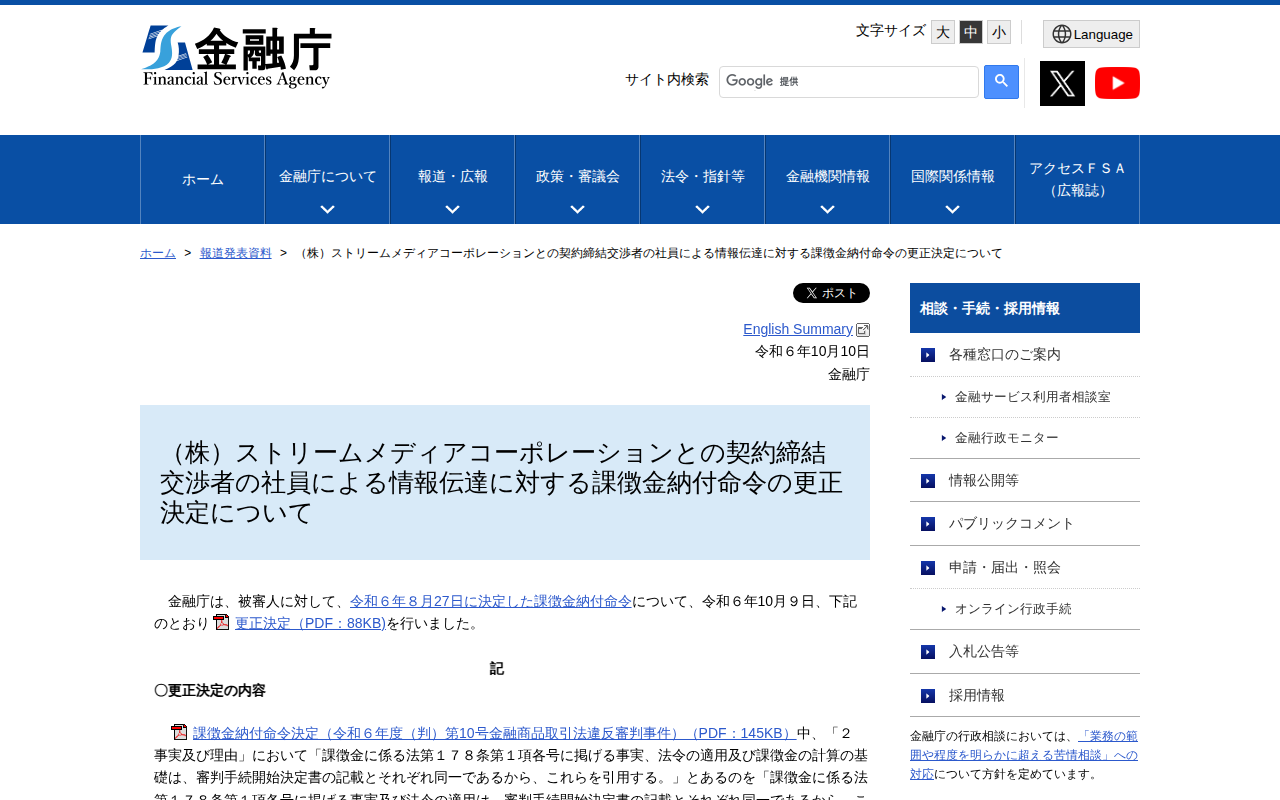Click arrow icon beside 申請・届出・照会
The width and height of the screenshot is (1280, 800).
(928, 568)
